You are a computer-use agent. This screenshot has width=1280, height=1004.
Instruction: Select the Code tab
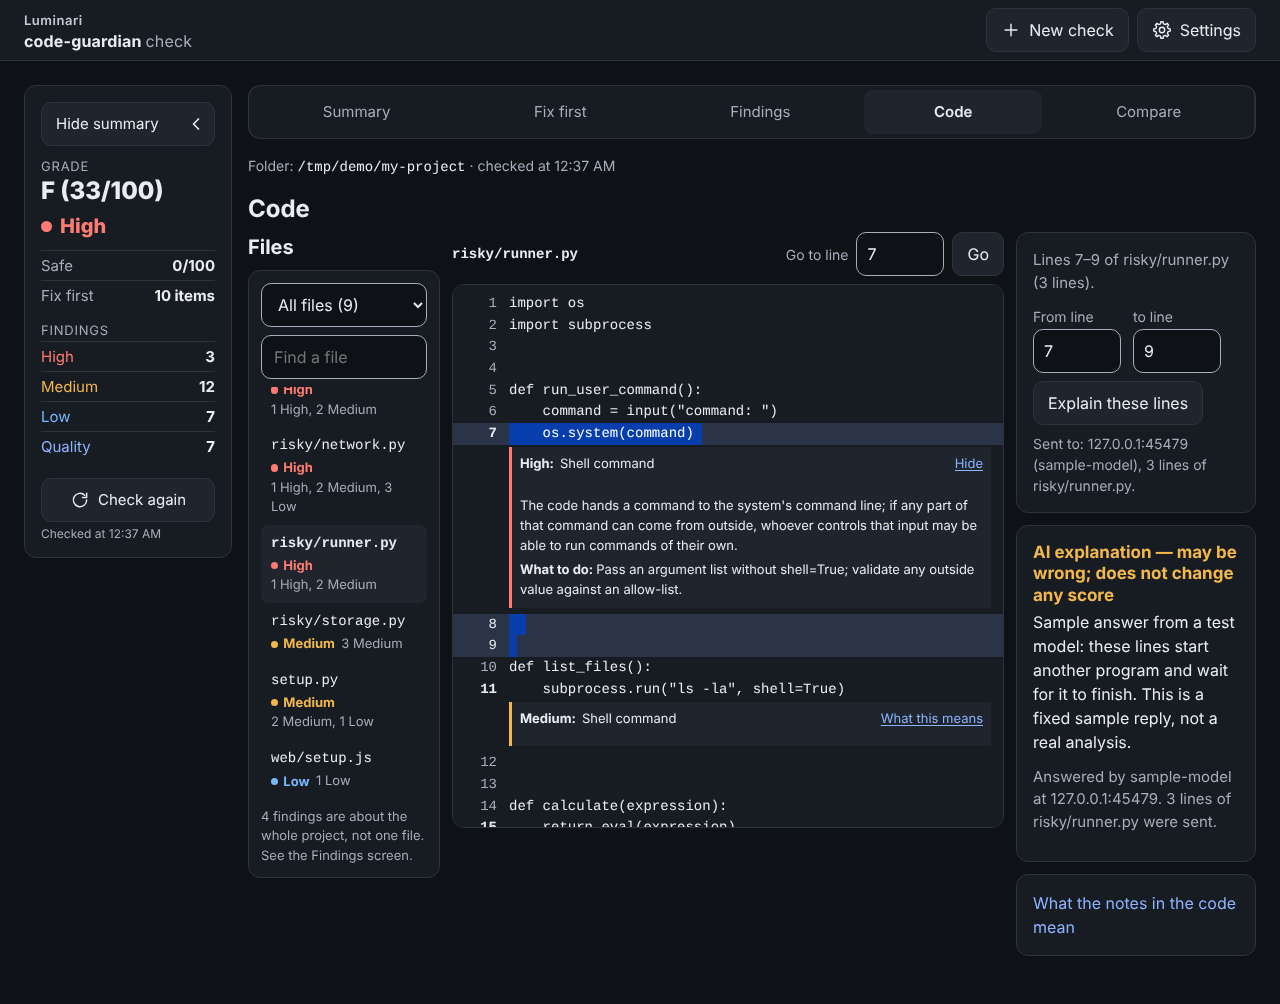coord(953,112)
